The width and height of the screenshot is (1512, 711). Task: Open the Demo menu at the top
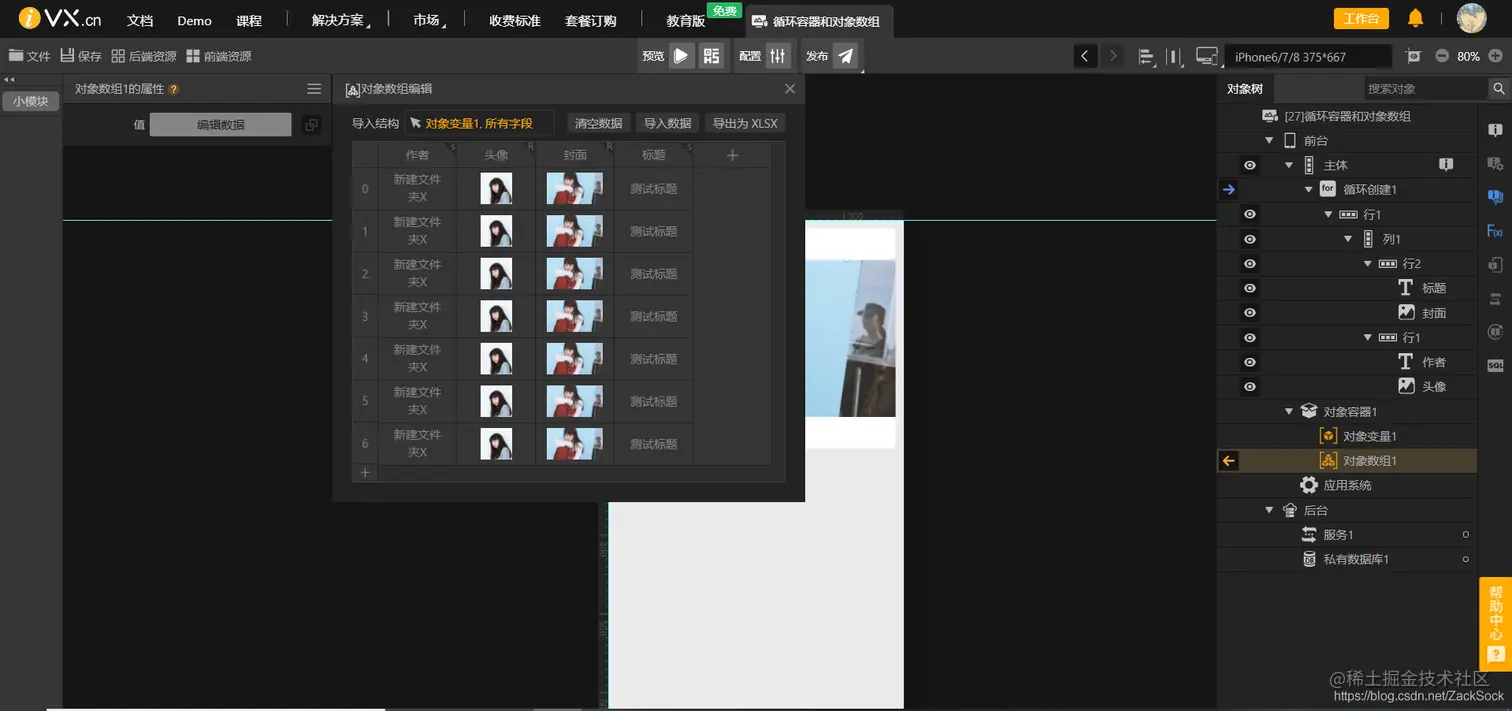click(194, 19)
